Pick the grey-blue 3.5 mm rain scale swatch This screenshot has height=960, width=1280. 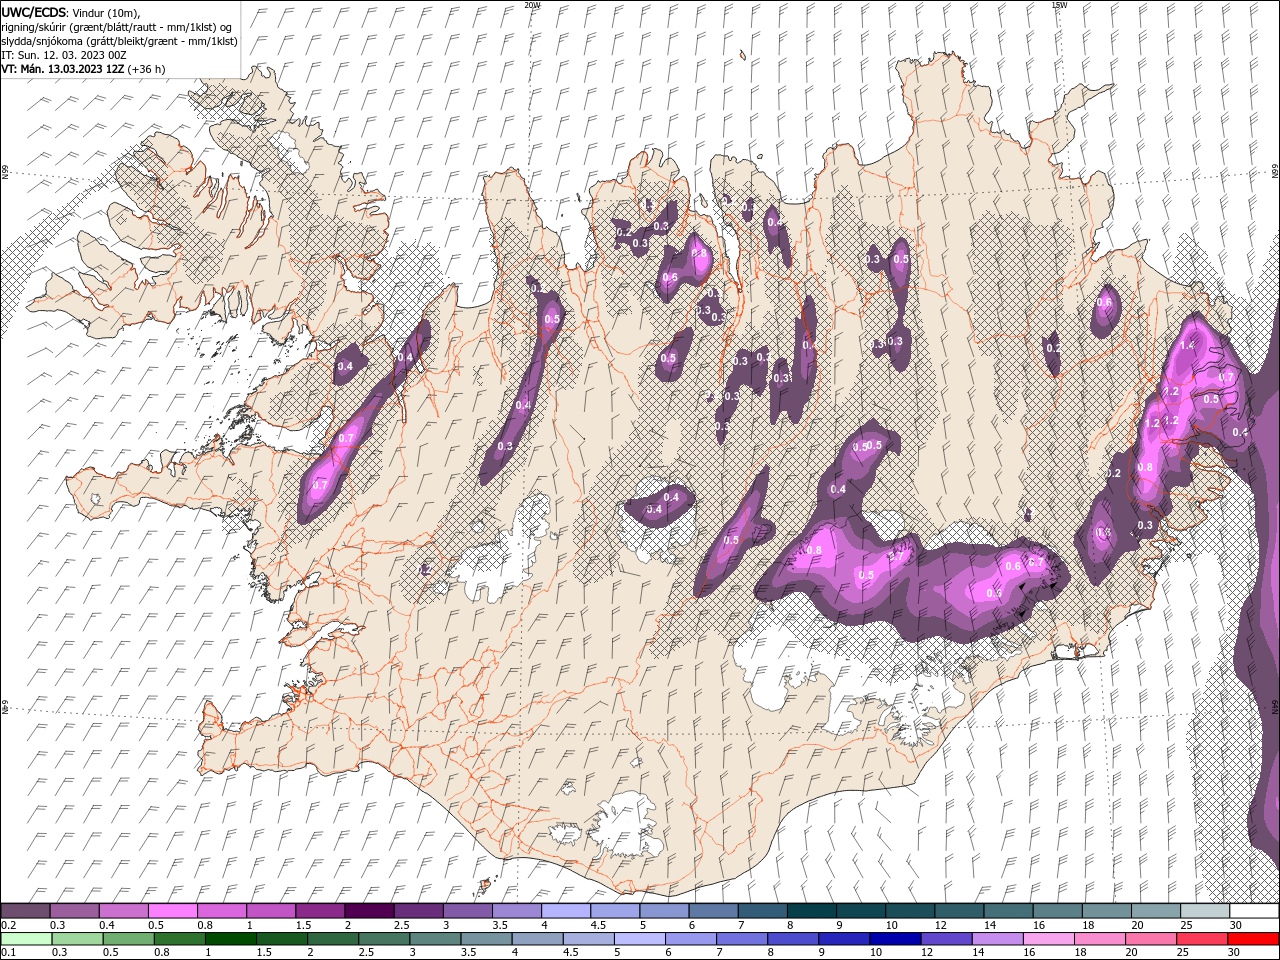point(487,939)
